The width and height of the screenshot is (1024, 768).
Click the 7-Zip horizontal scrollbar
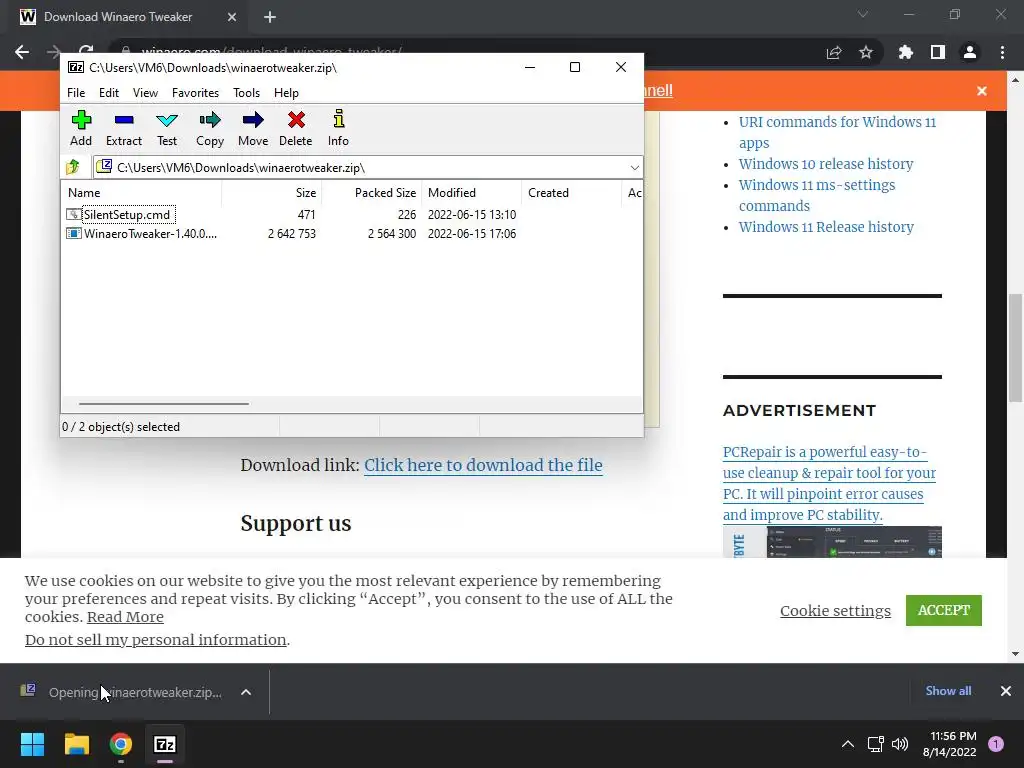point(163,404)
